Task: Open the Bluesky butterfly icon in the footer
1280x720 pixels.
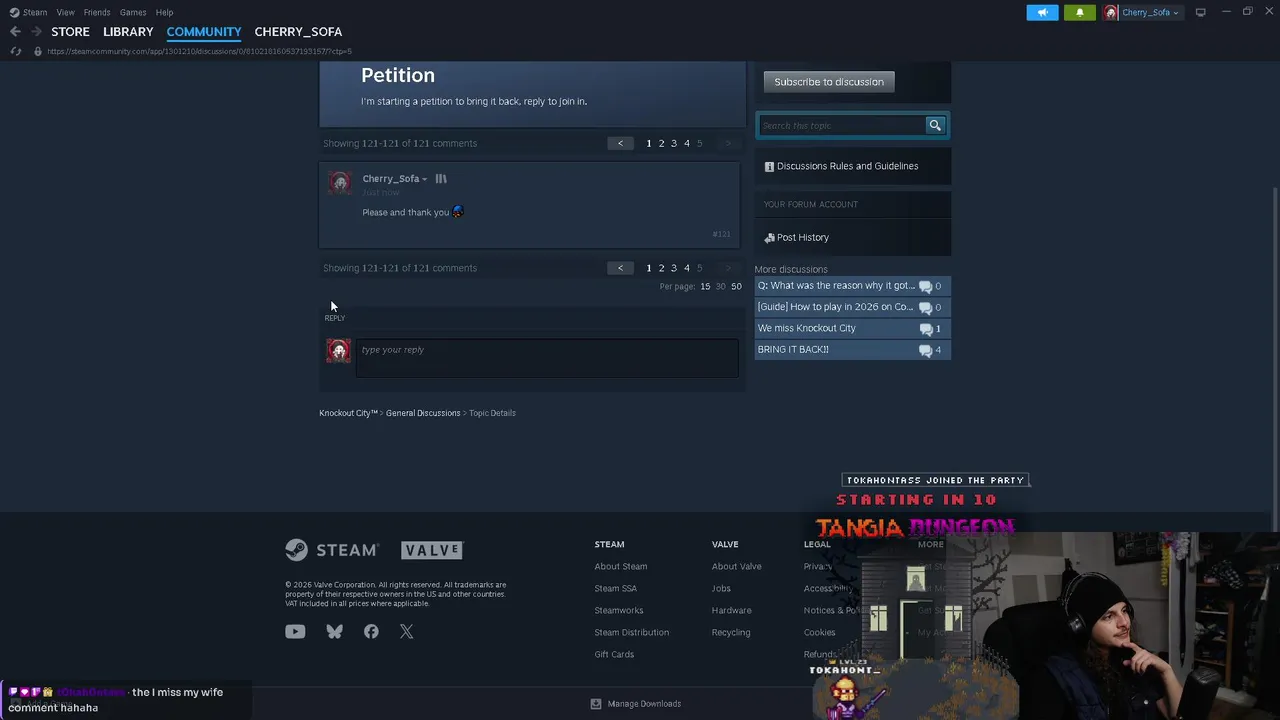Action: point(334,631)
